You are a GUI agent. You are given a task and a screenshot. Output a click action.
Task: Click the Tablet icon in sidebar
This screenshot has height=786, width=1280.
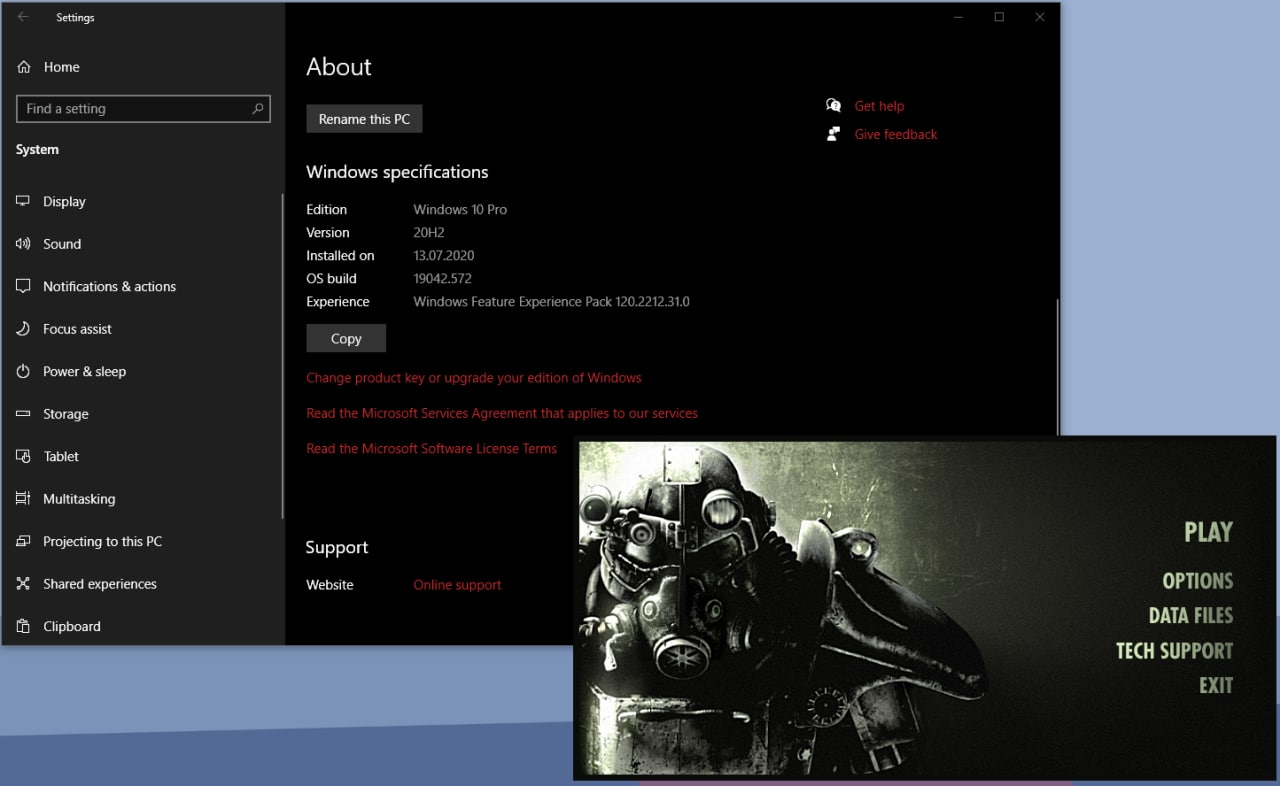click(x=23, y=456)
